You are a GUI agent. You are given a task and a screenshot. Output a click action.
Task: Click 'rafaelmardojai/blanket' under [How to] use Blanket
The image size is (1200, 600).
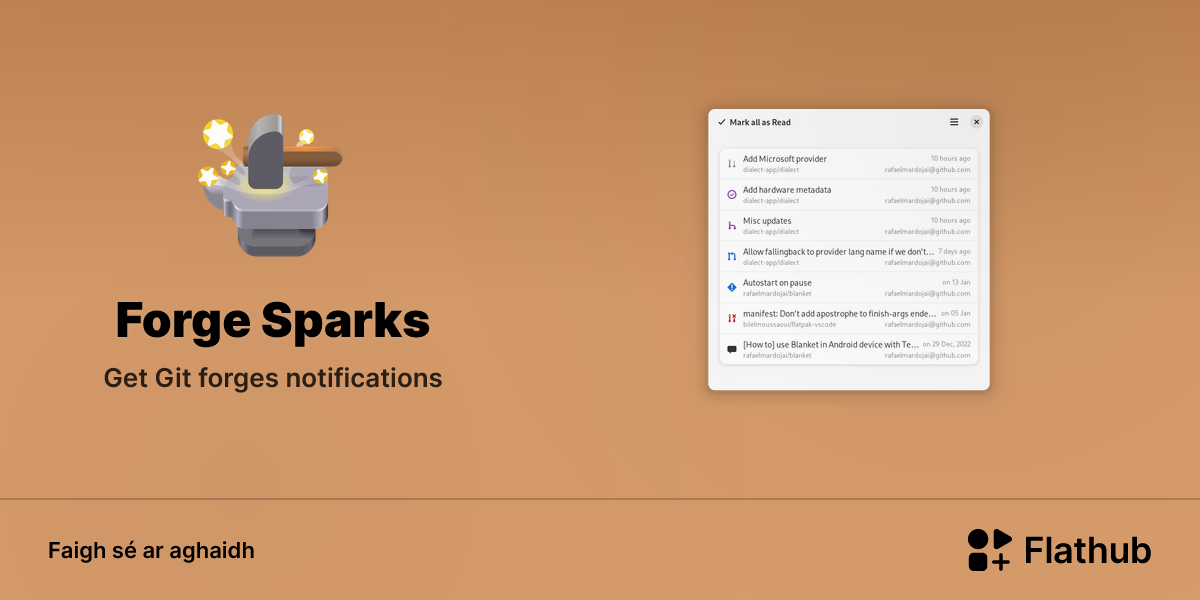click(x=777, y=356)
